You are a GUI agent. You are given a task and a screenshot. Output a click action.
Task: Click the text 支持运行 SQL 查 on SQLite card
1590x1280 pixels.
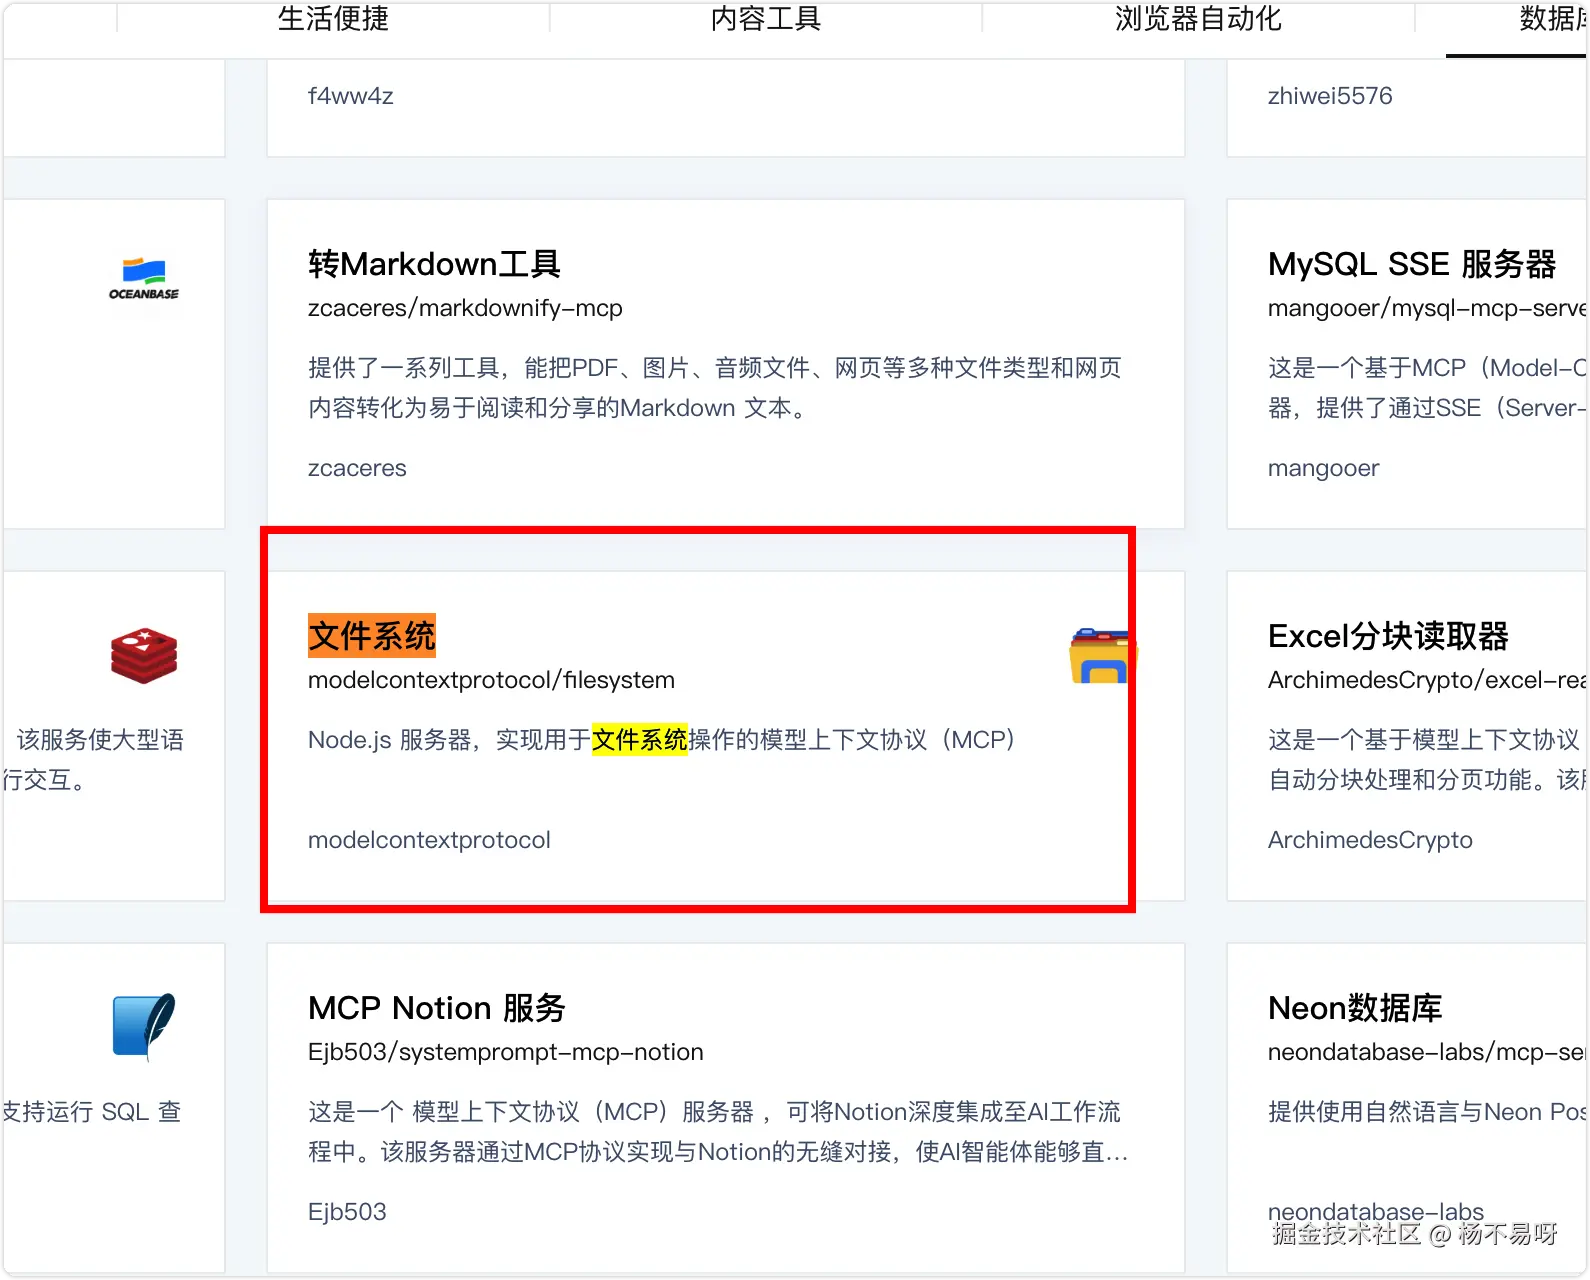pyautogui.click(x=92, y=1112)
